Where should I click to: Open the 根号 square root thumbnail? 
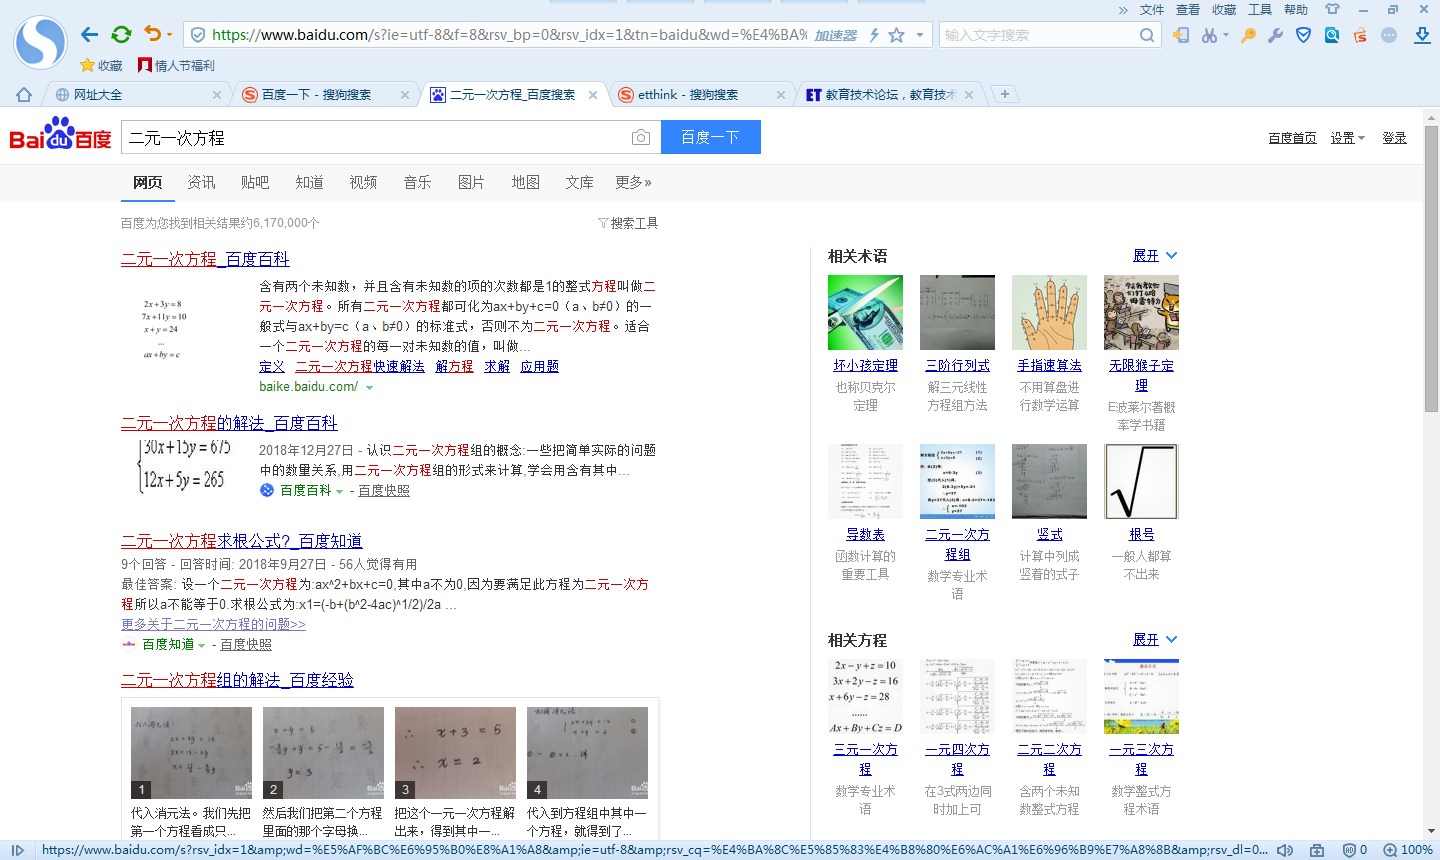[1141, 481]
